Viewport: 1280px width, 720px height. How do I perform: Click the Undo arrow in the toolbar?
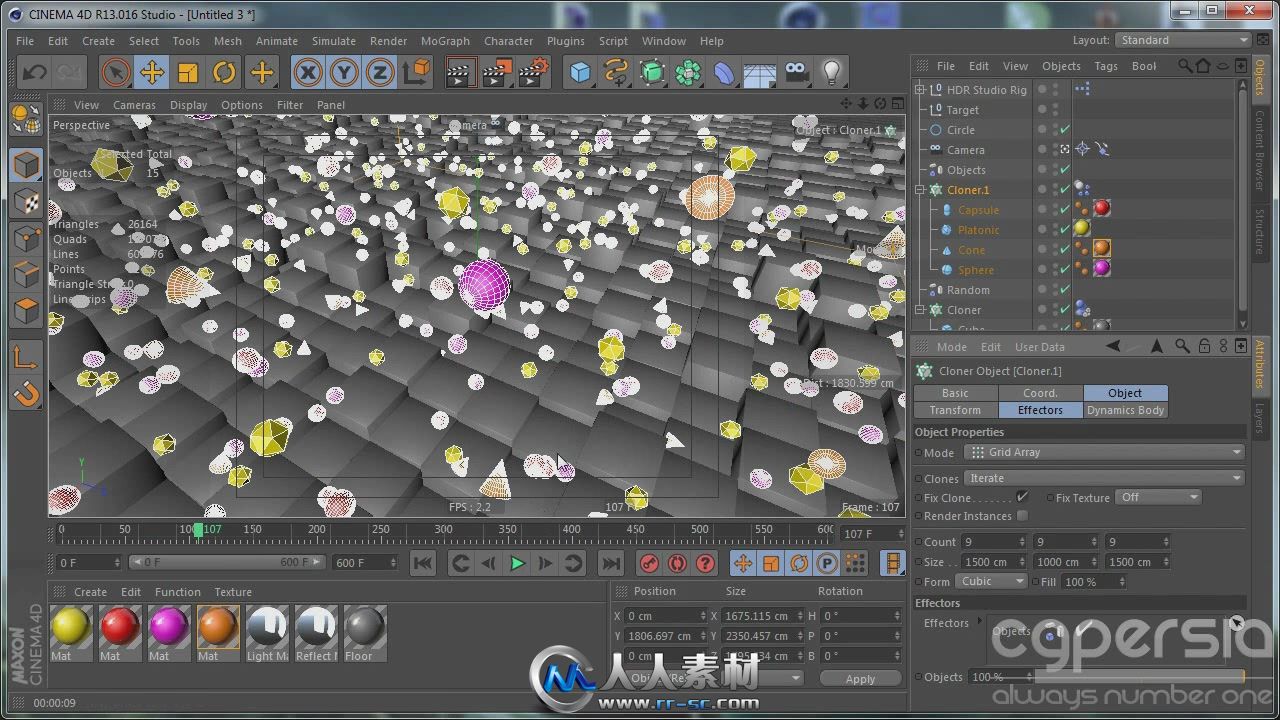[34, 72]
